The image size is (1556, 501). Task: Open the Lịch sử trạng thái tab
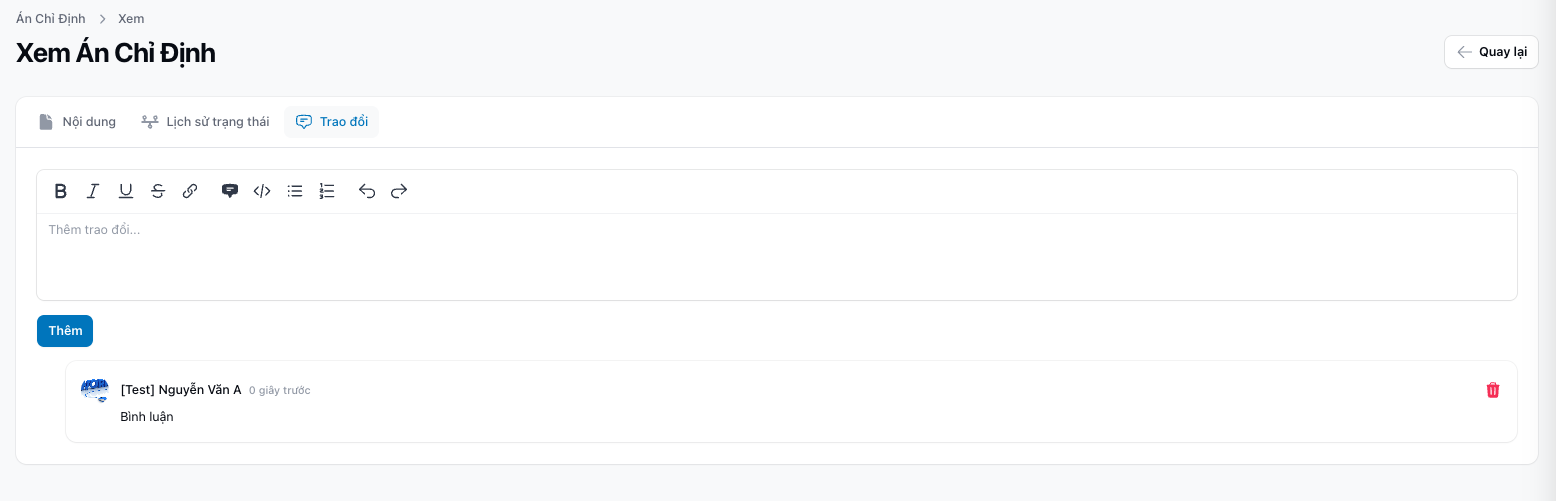point(205,122)
